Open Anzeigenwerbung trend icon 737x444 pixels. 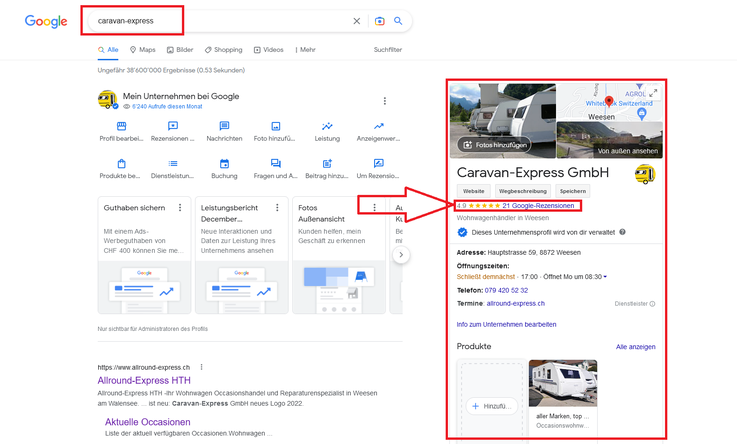[x=378, y=126]
